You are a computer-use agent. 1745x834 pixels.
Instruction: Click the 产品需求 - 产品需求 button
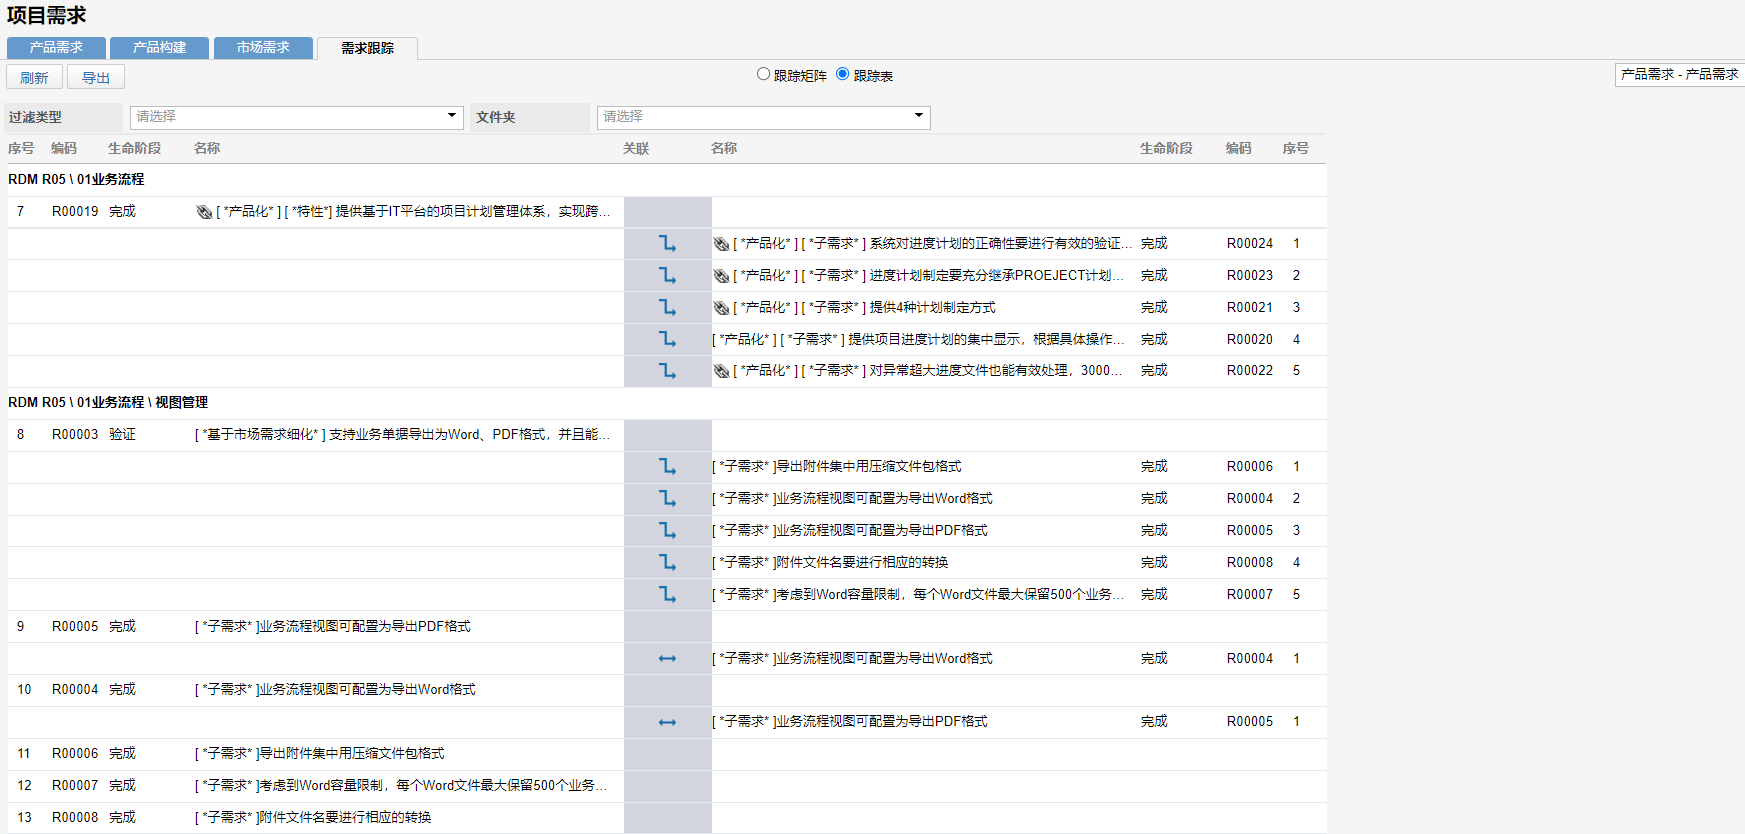pos(1679,75)
